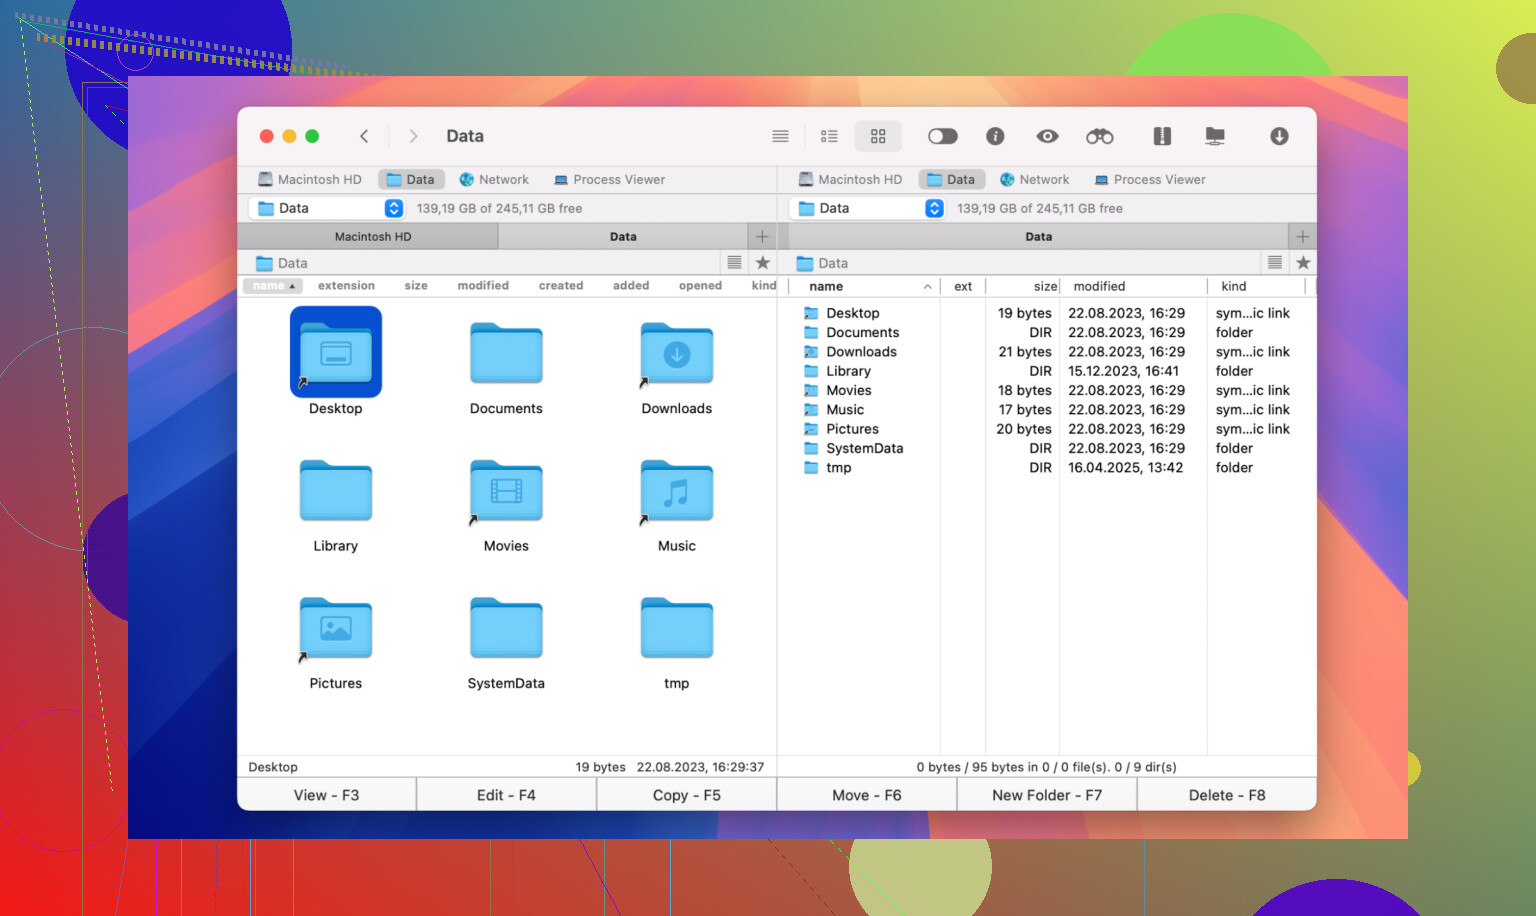The image size is (1536, 916).
Task: Select the Movies folder thumbnail
Action: coord(506,492)
